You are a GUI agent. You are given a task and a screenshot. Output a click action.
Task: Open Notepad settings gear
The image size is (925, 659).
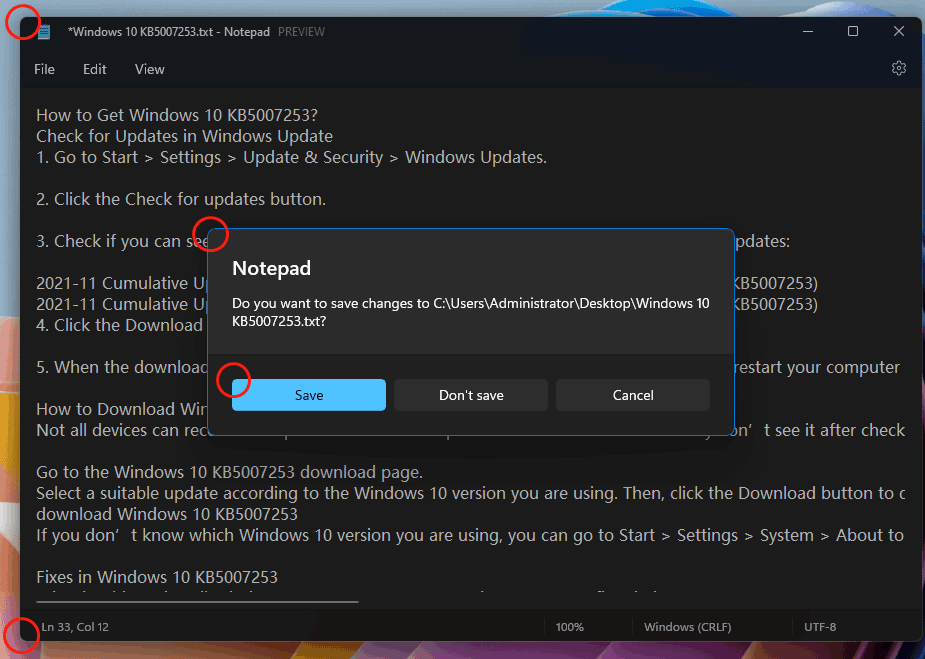coord(898,68)
